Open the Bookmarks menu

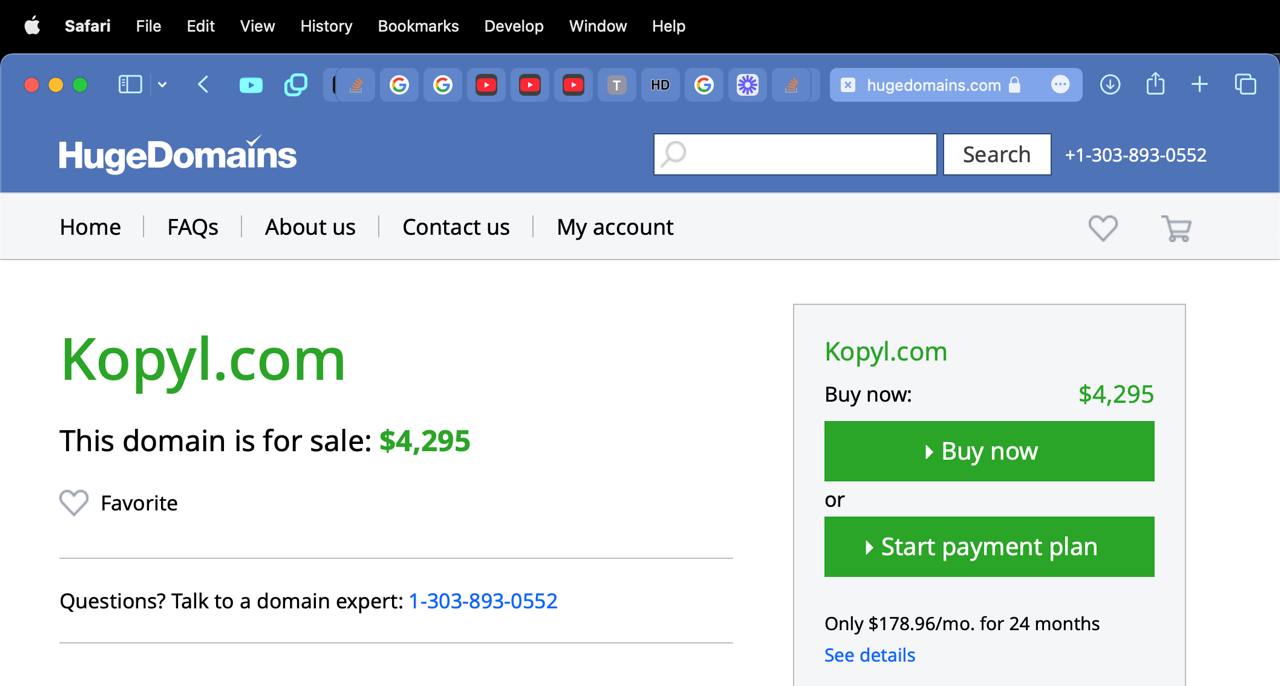(x=418, y=26)
